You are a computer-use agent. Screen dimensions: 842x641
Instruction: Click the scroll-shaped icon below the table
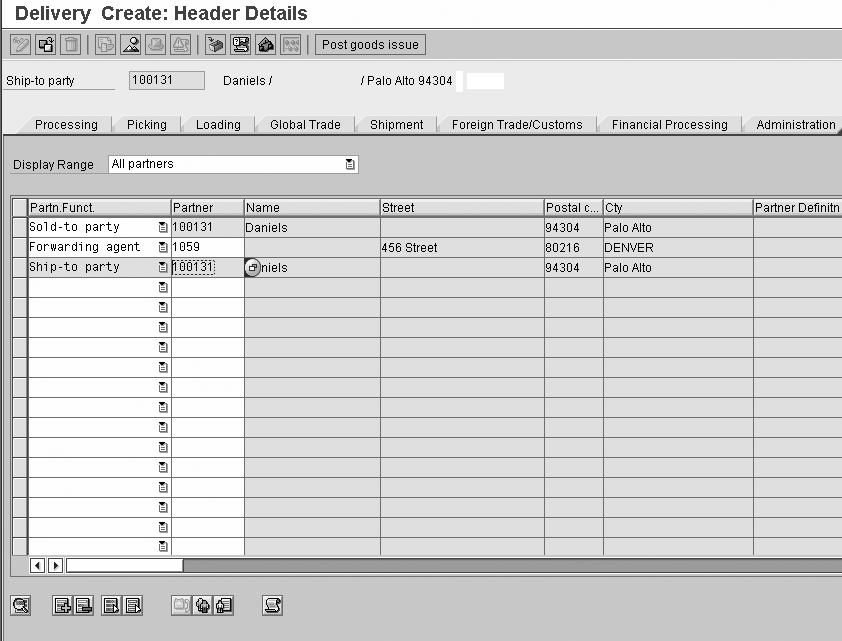click(272, 606)
